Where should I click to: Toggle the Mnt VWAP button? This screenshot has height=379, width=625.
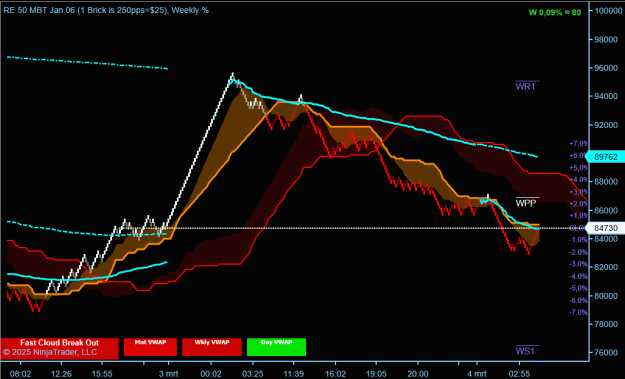[x=150, y=347]
